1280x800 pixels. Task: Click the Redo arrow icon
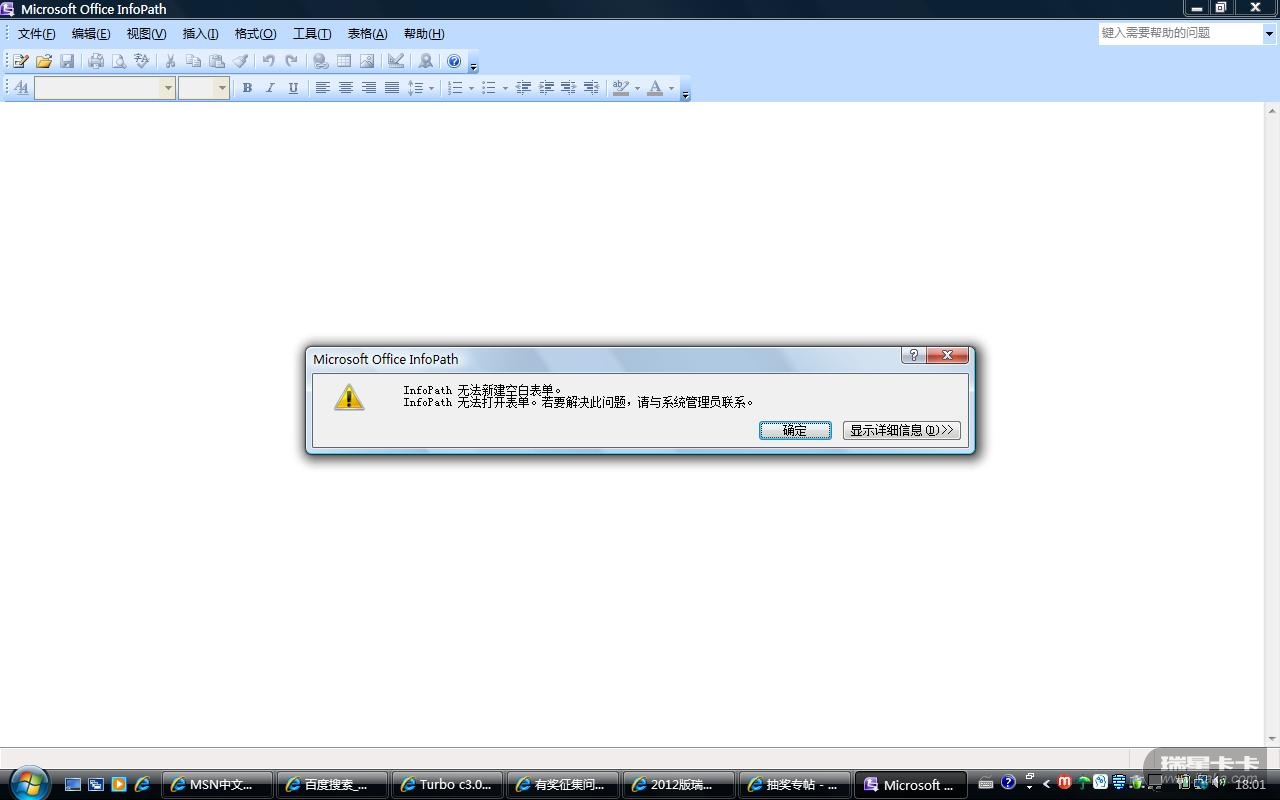(291, 61)
